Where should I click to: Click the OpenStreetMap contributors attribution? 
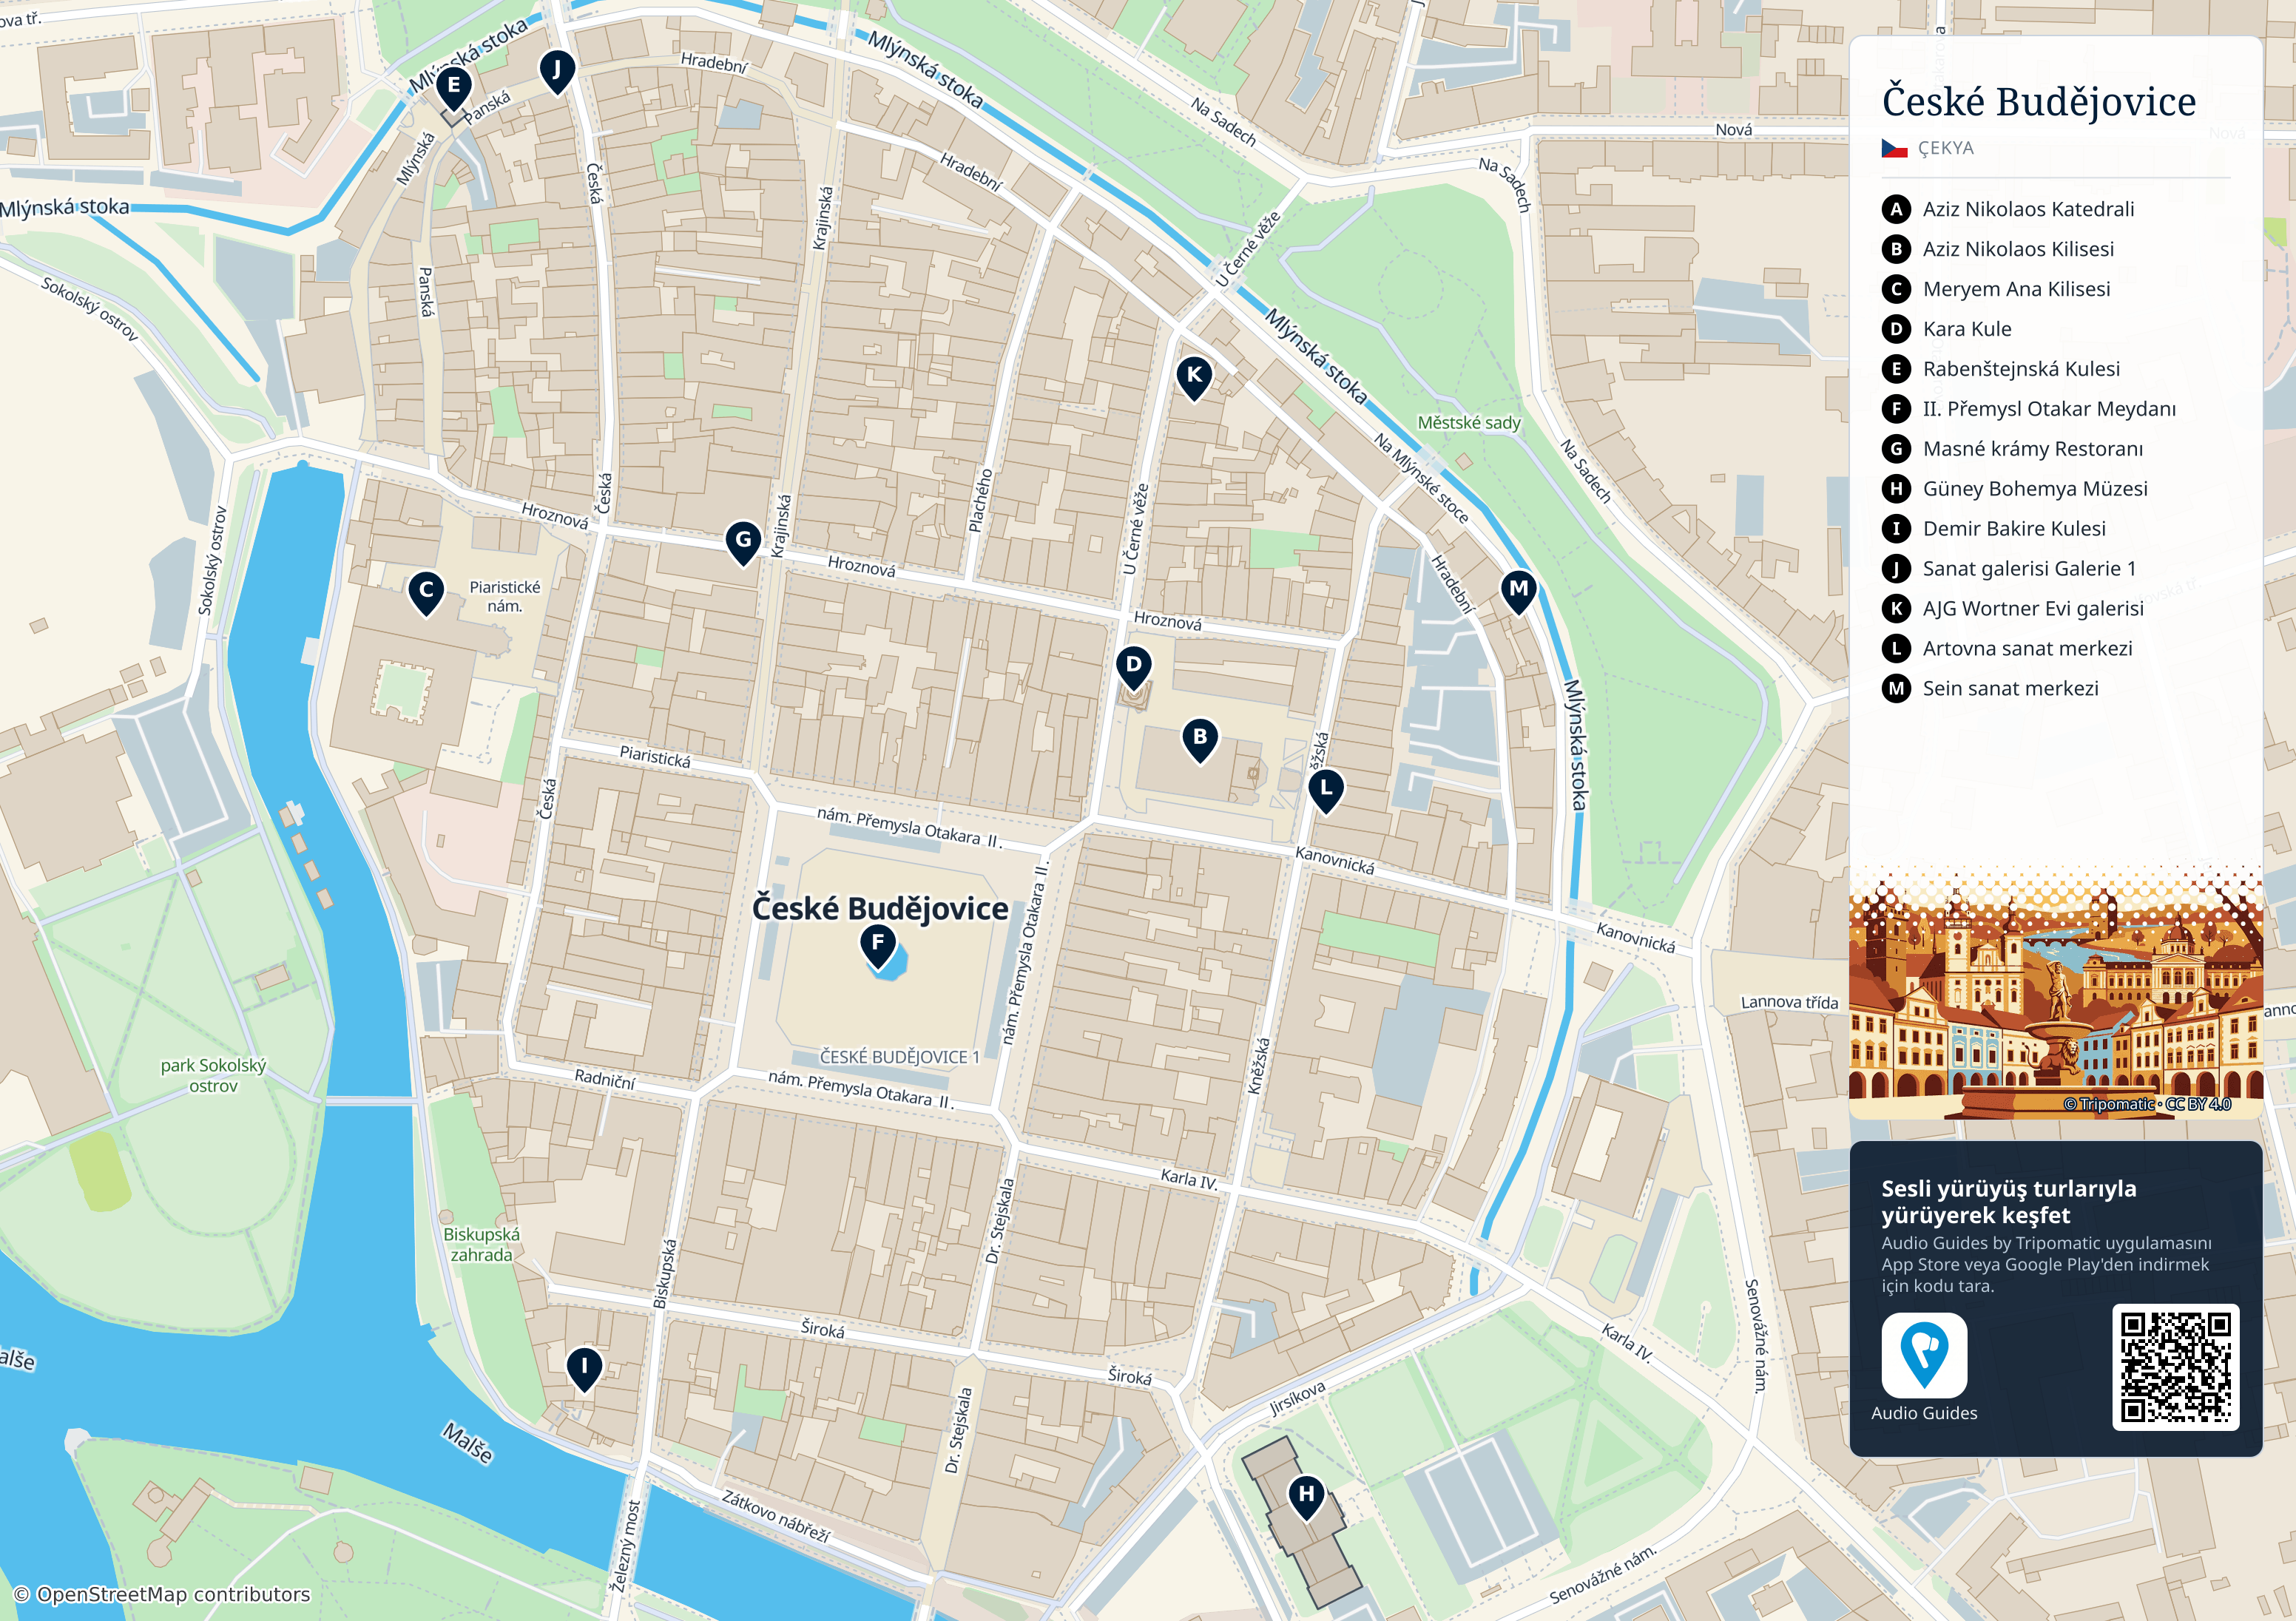162,1594
